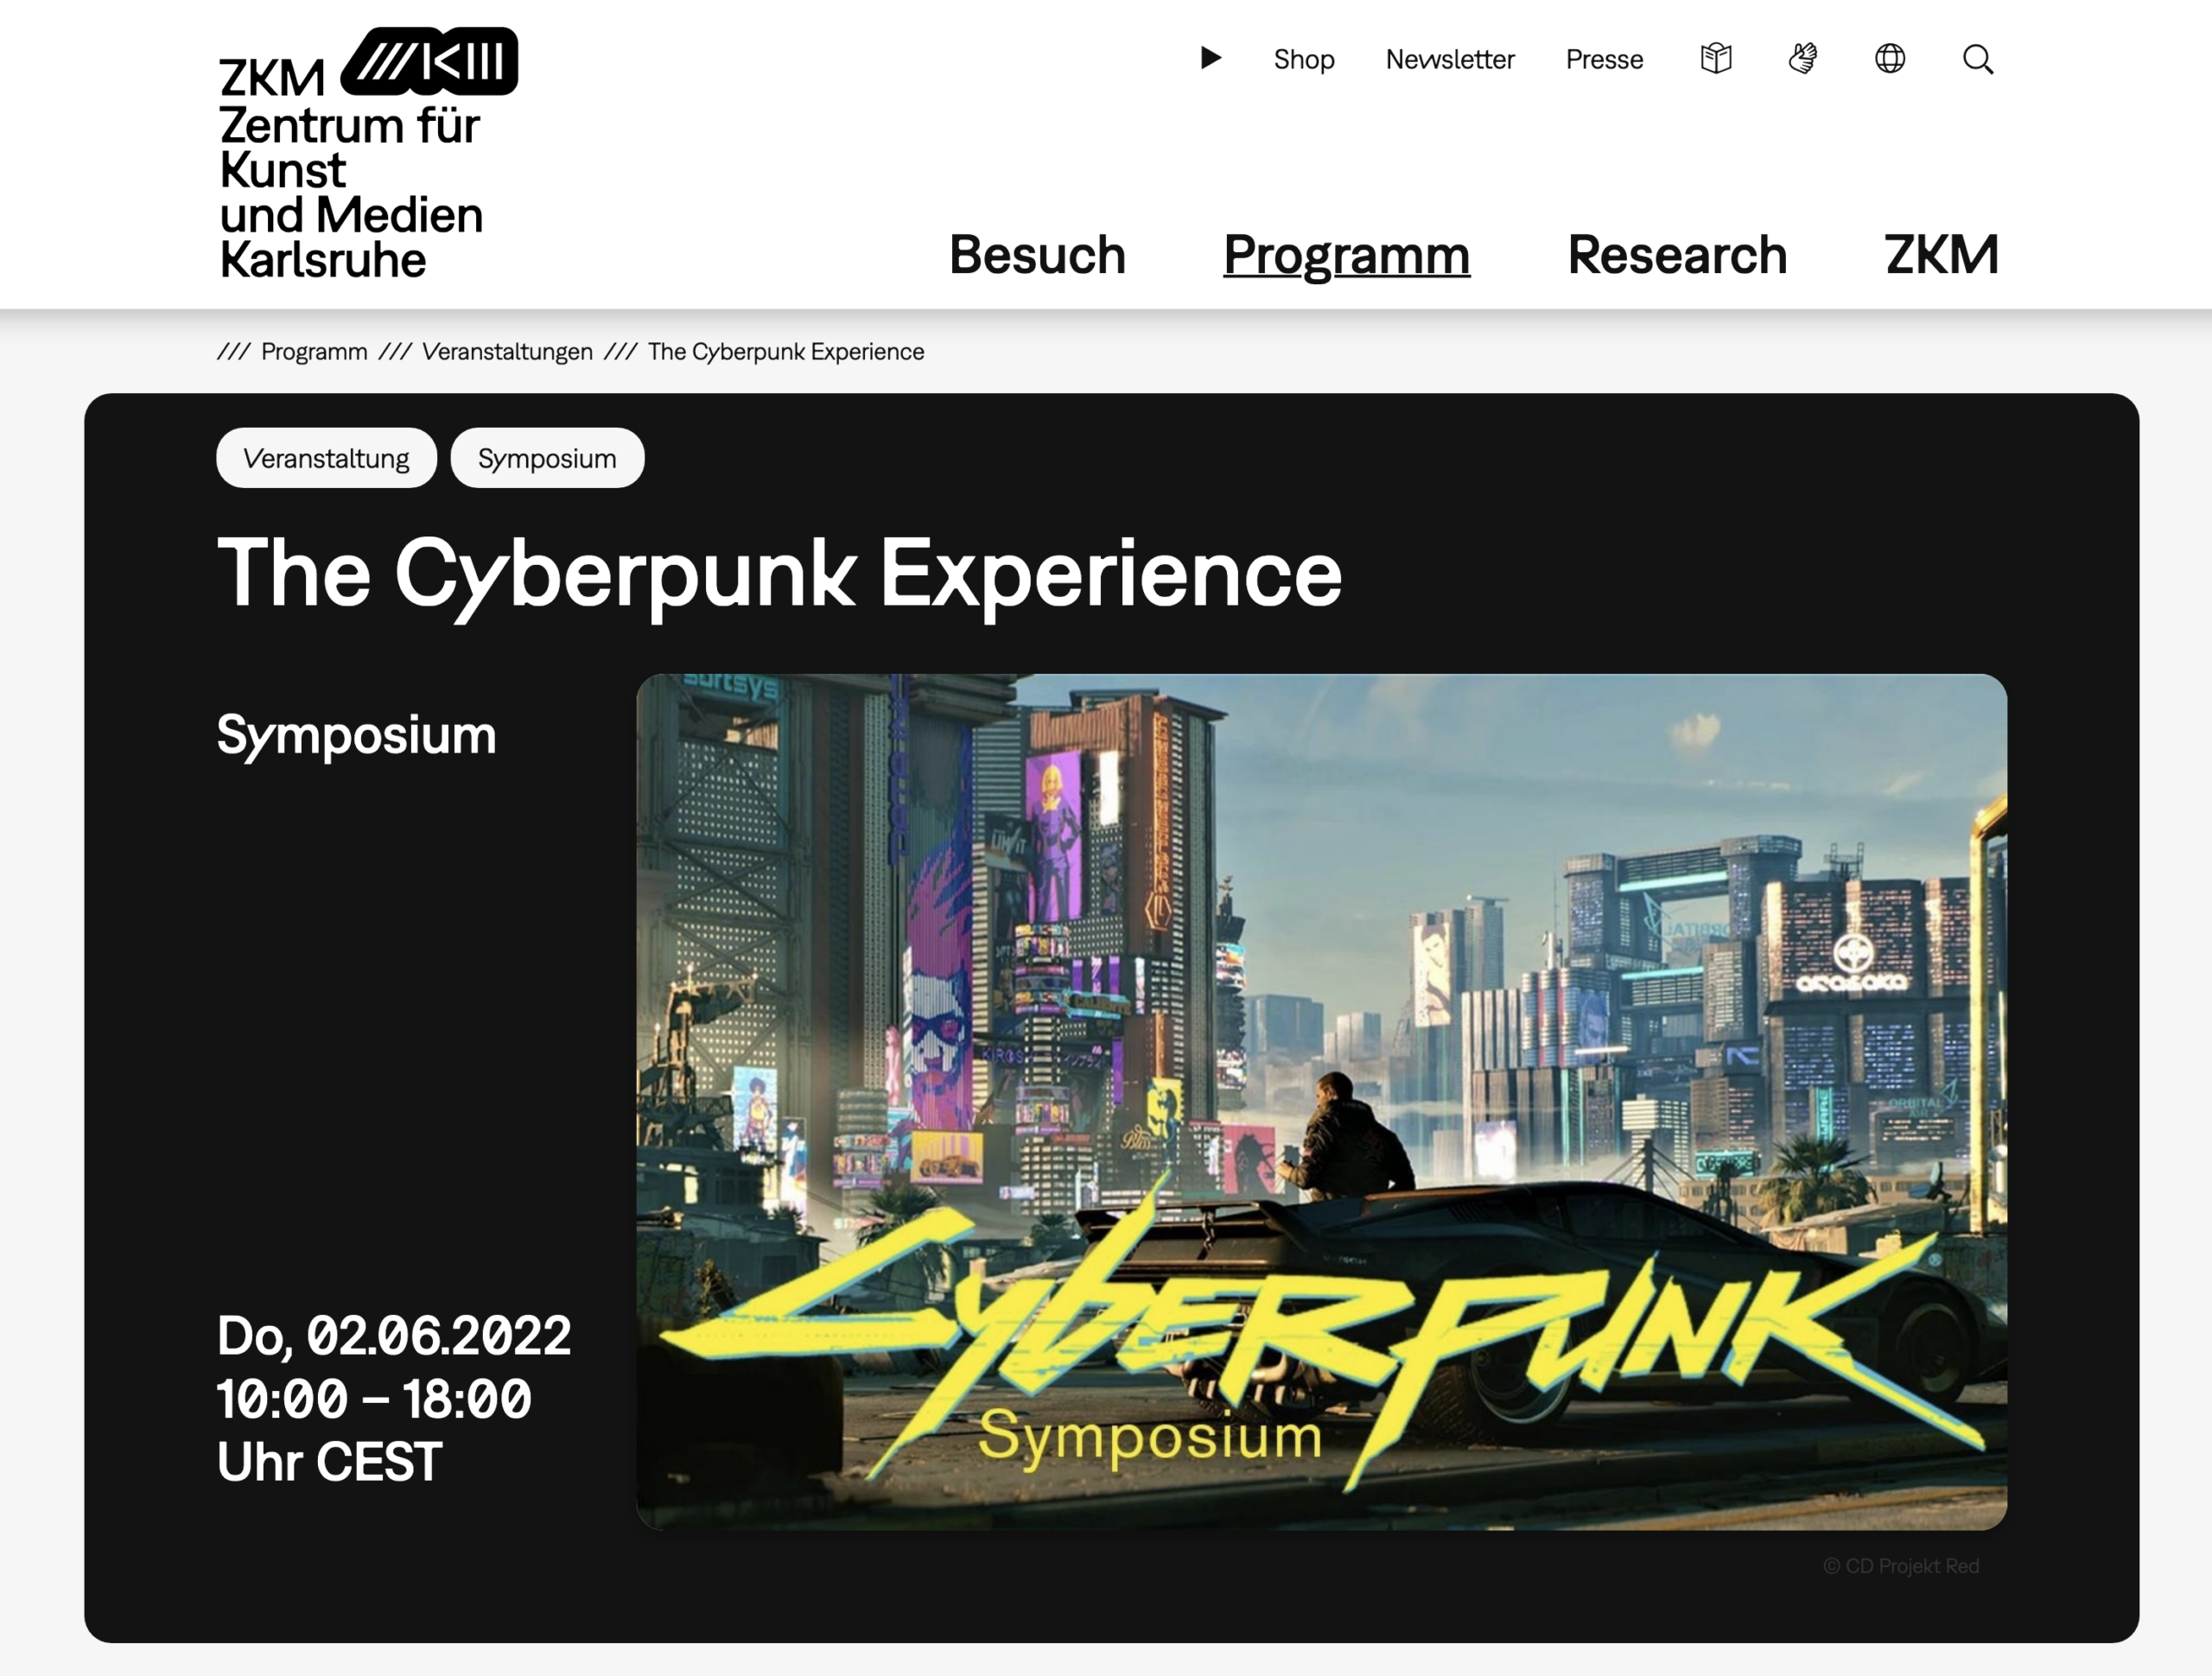Click the sign language hands icon

[x=1802, y=58]
